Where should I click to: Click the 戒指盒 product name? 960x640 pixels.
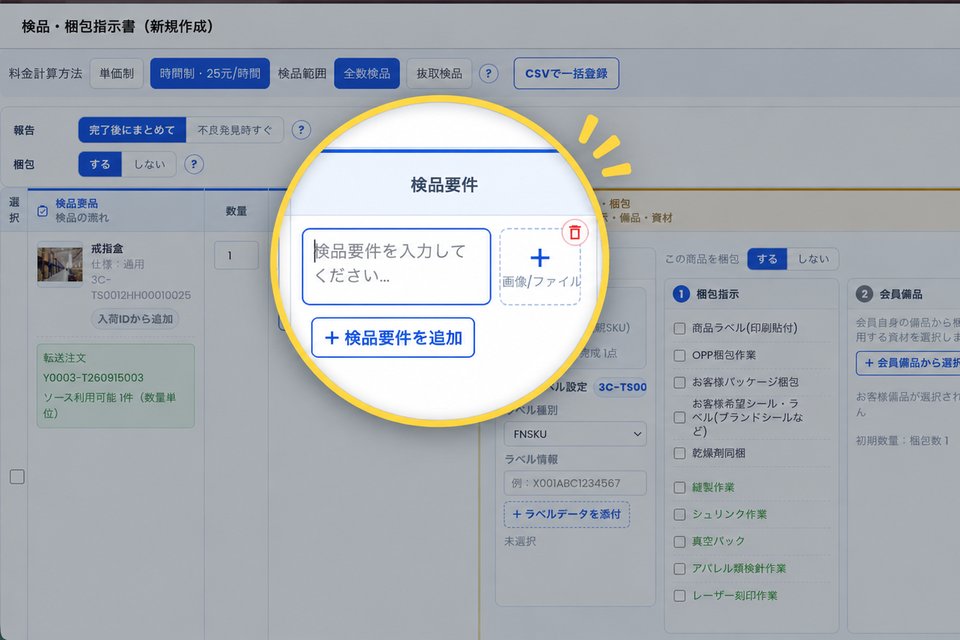pos(107,248)
